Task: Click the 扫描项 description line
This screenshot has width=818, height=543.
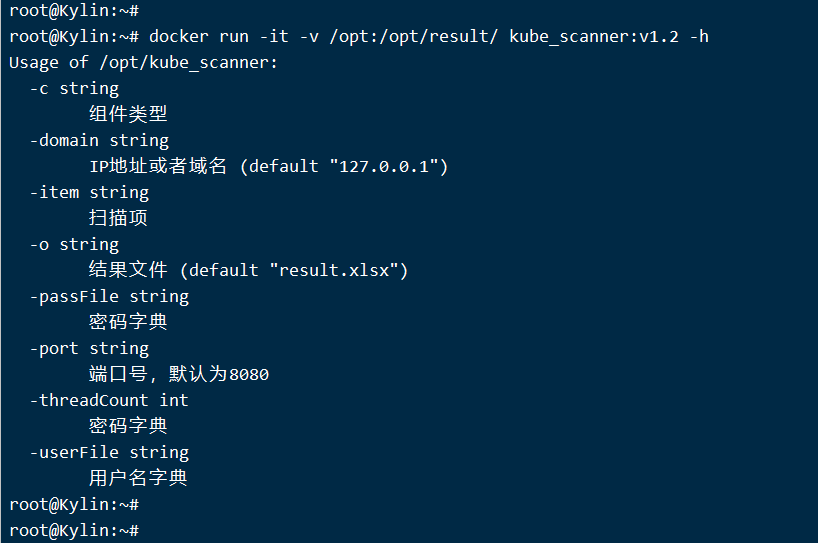Action: 118,218
